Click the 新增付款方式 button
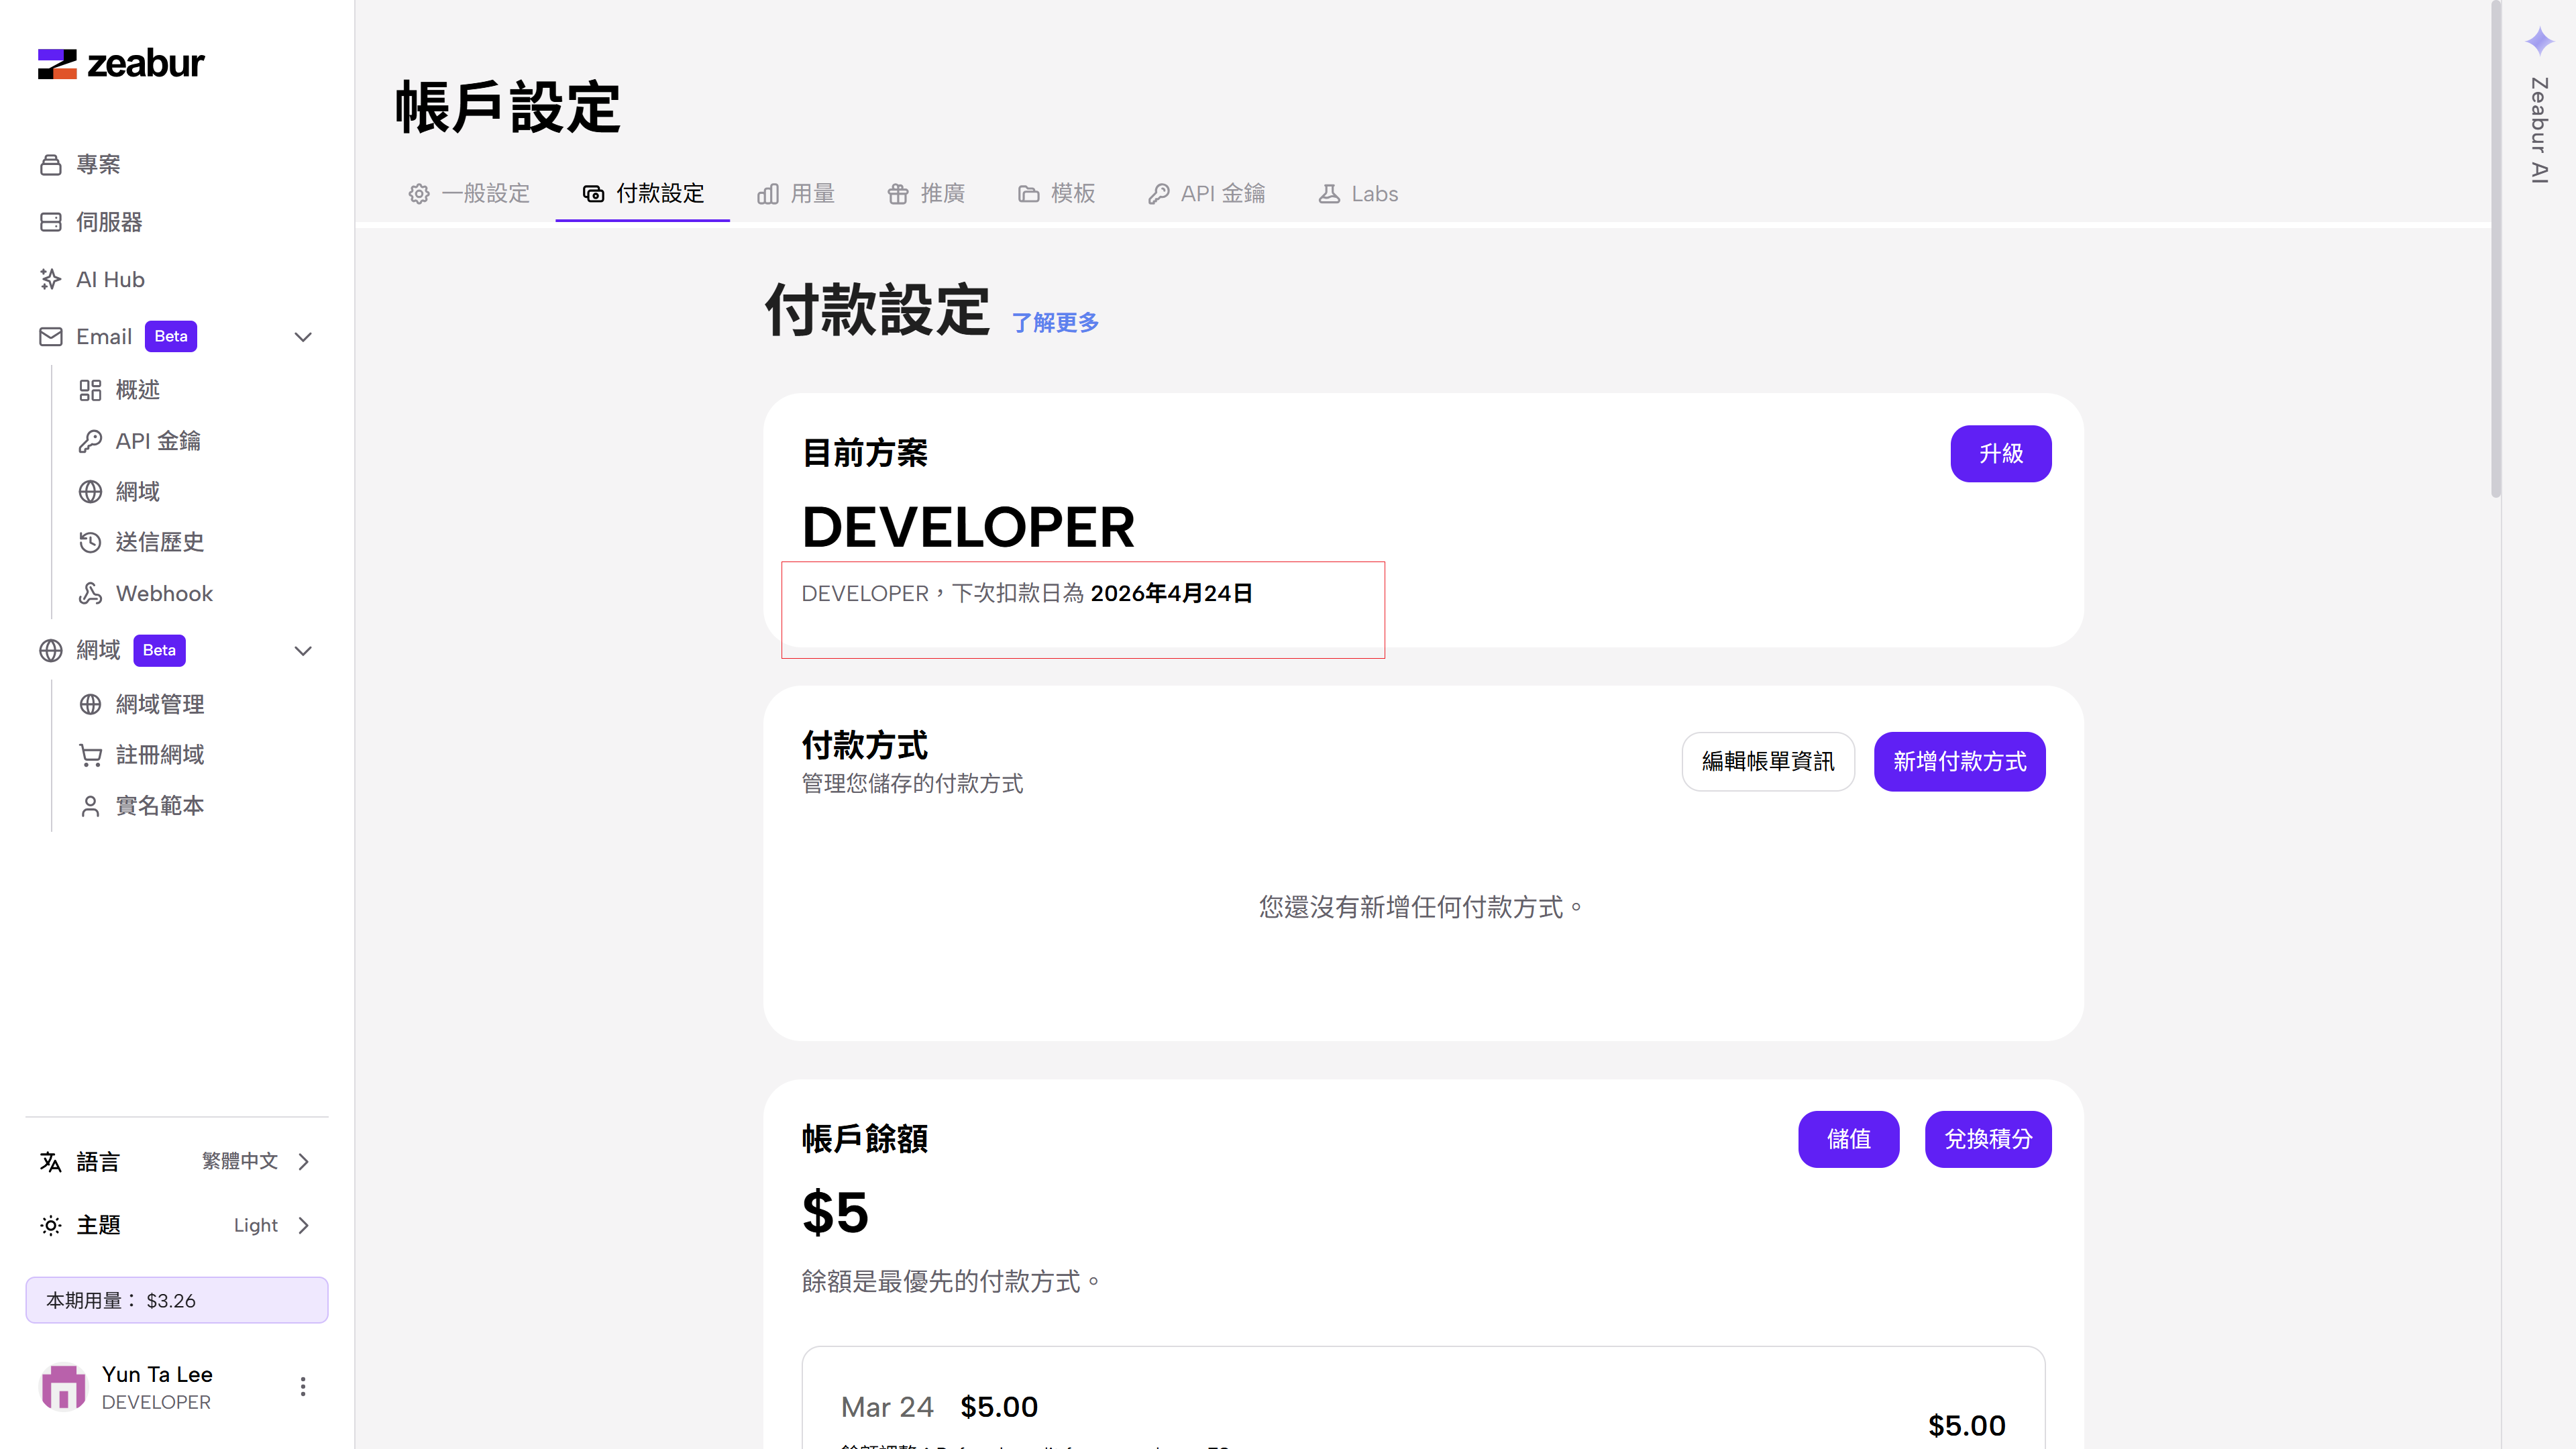 (1959, 762)
